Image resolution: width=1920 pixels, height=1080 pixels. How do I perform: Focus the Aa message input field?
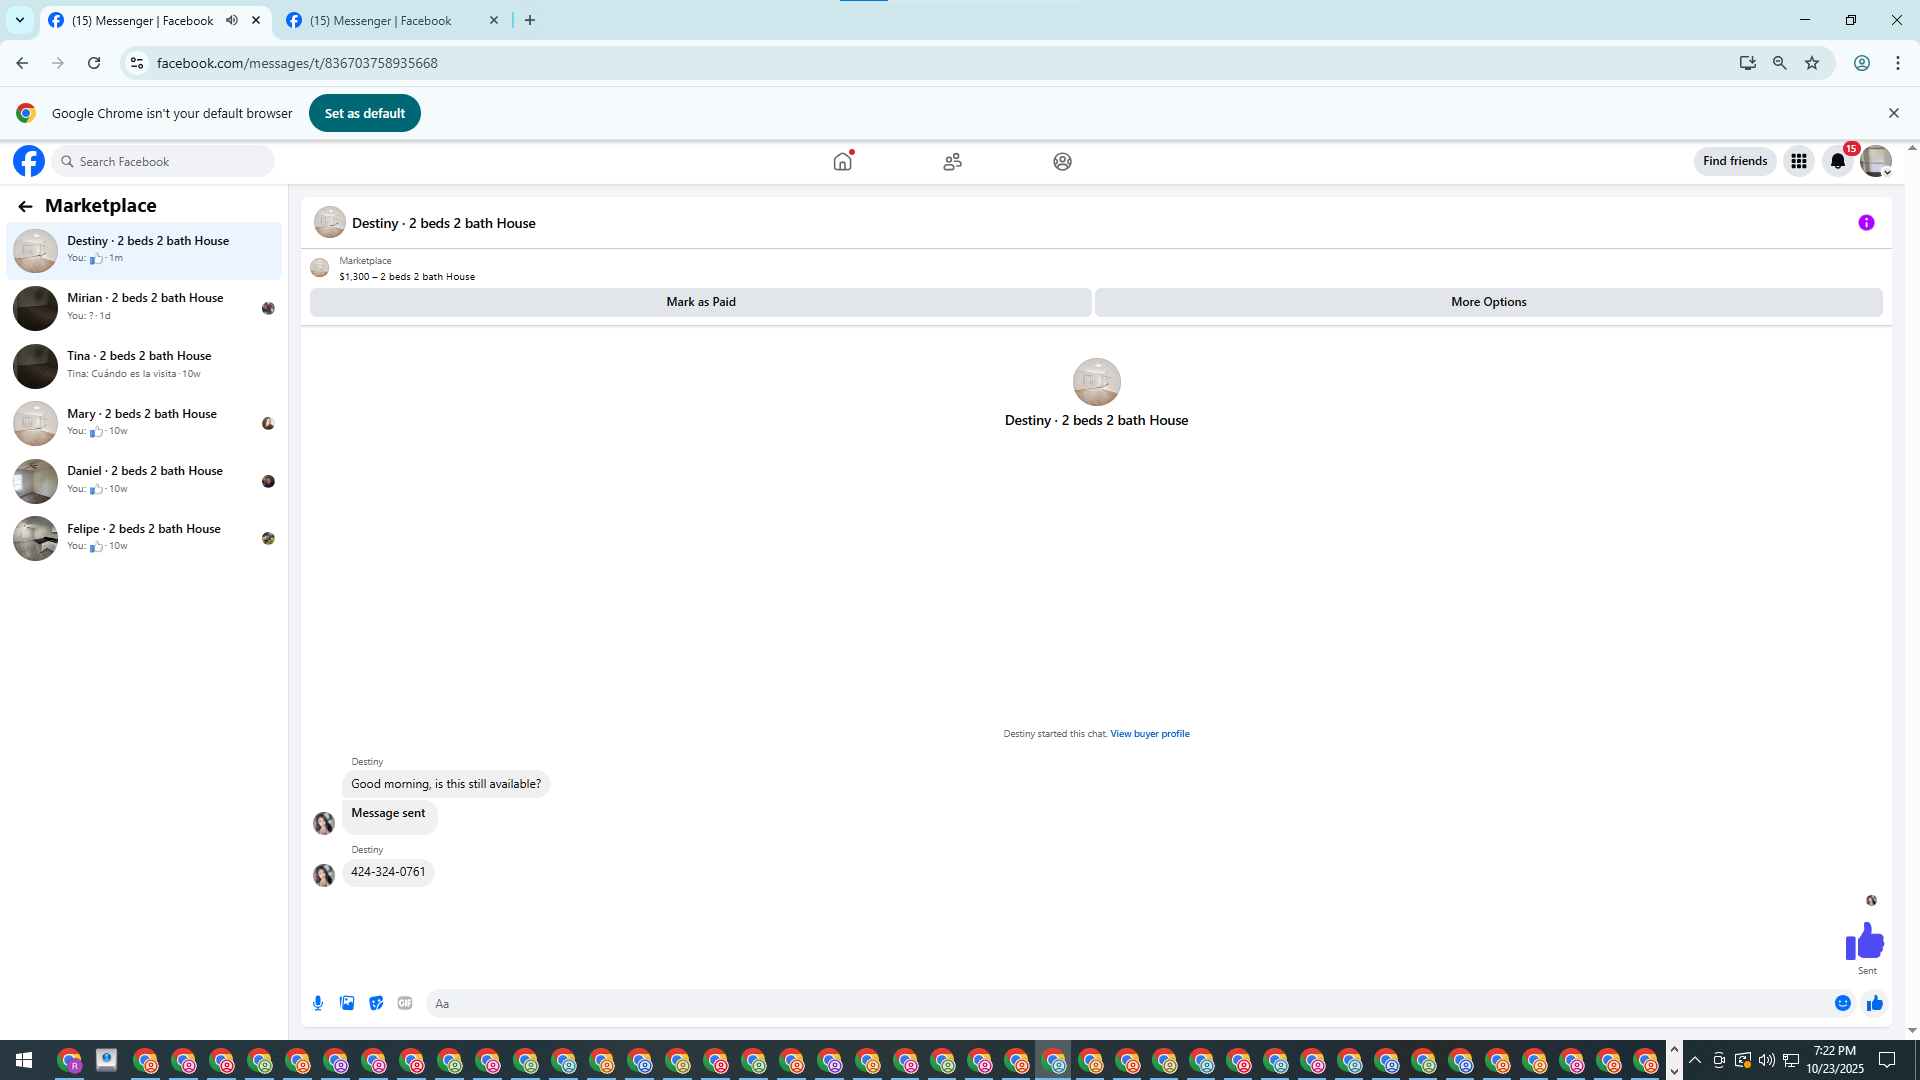1120,1003
